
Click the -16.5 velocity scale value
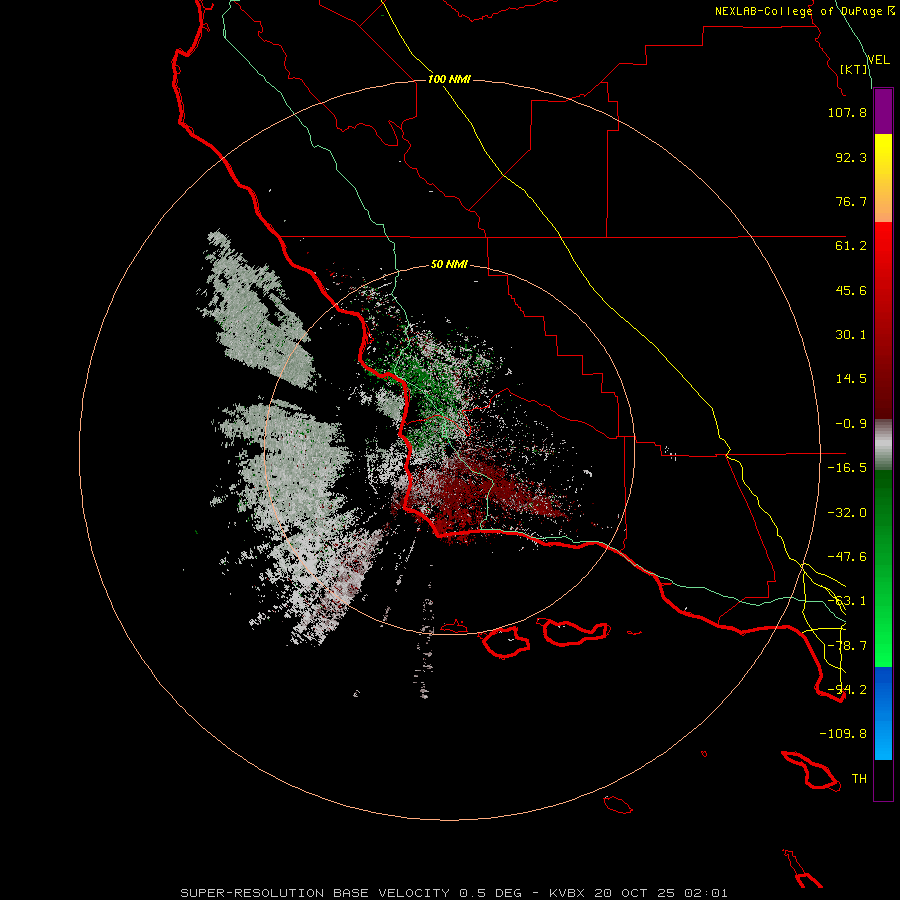coord(847,468)
